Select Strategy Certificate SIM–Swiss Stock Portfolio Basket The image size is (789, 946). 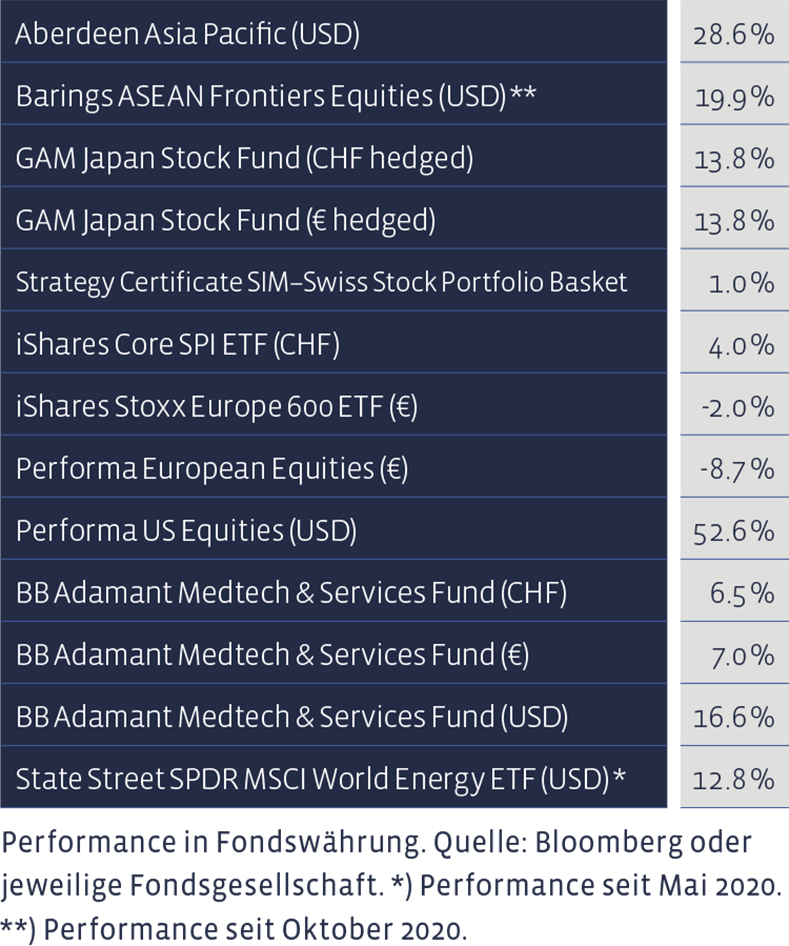(x=321, y=282)
